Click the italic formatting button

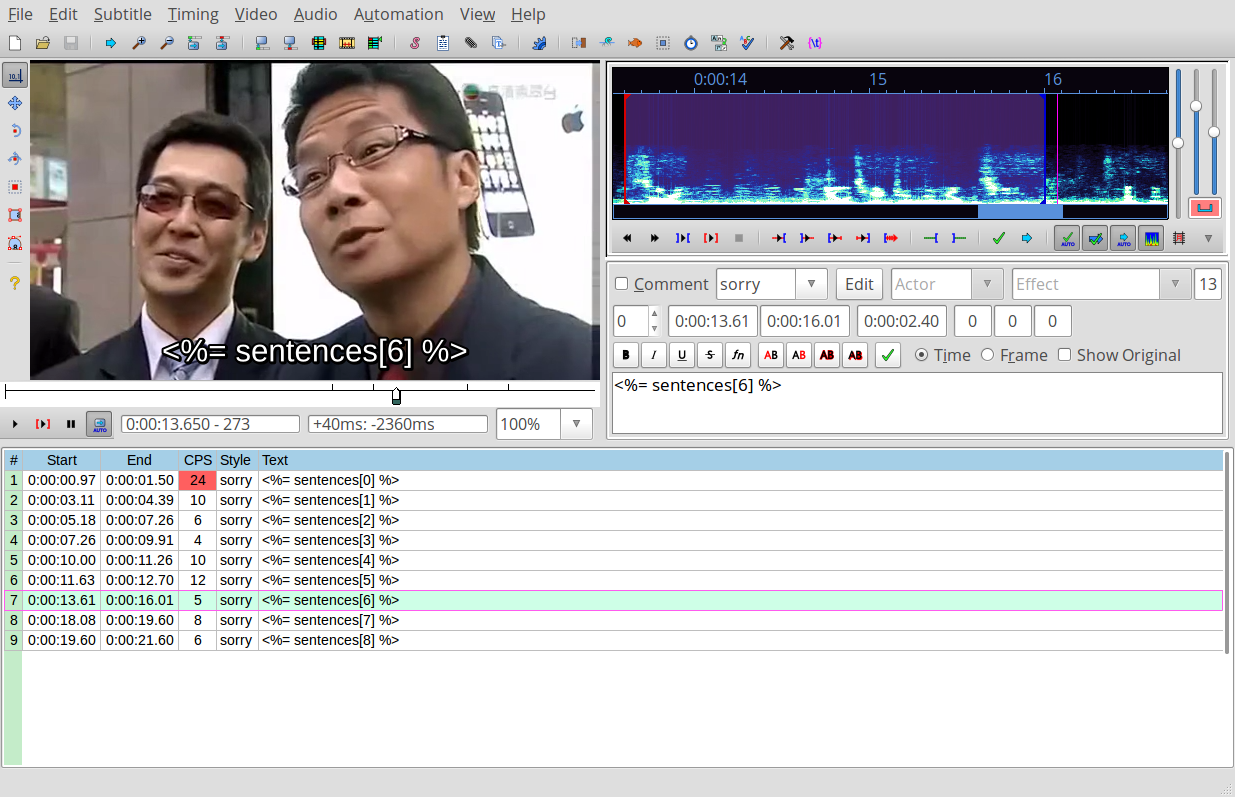[654, 355]
